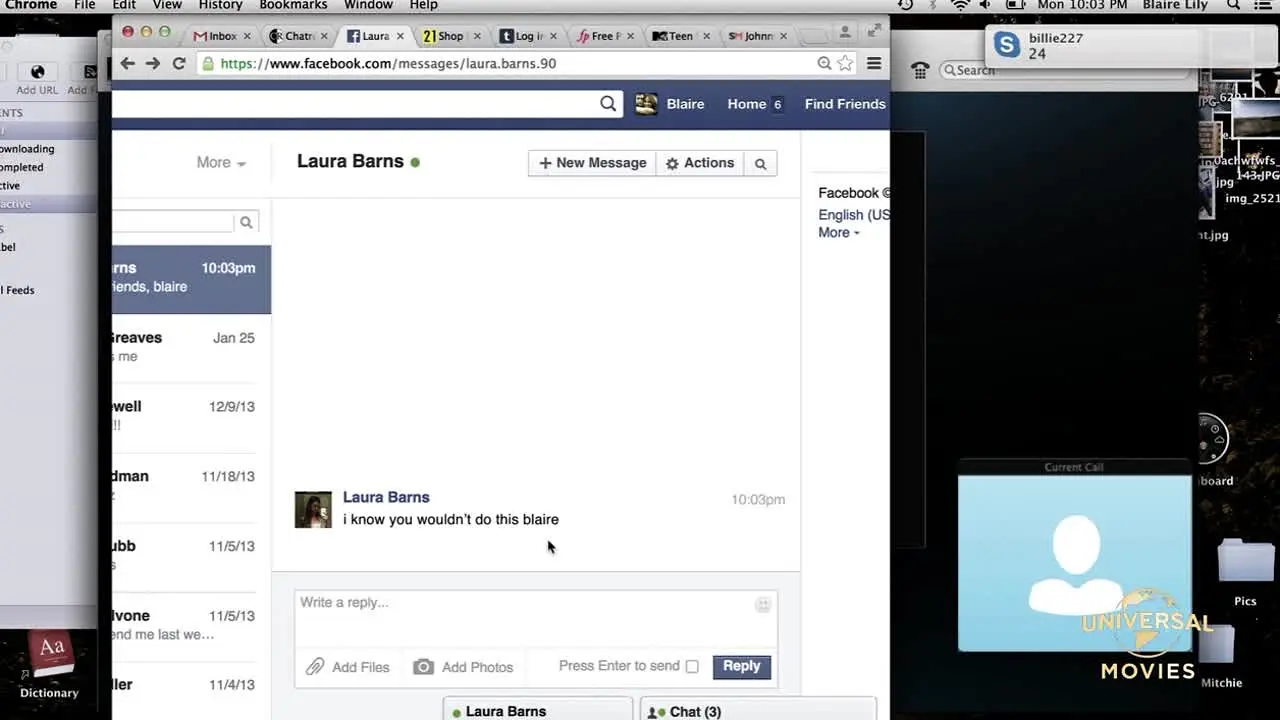Start a New Message
The height and width of the screenshot is (720, 1280).
point(592,163)
